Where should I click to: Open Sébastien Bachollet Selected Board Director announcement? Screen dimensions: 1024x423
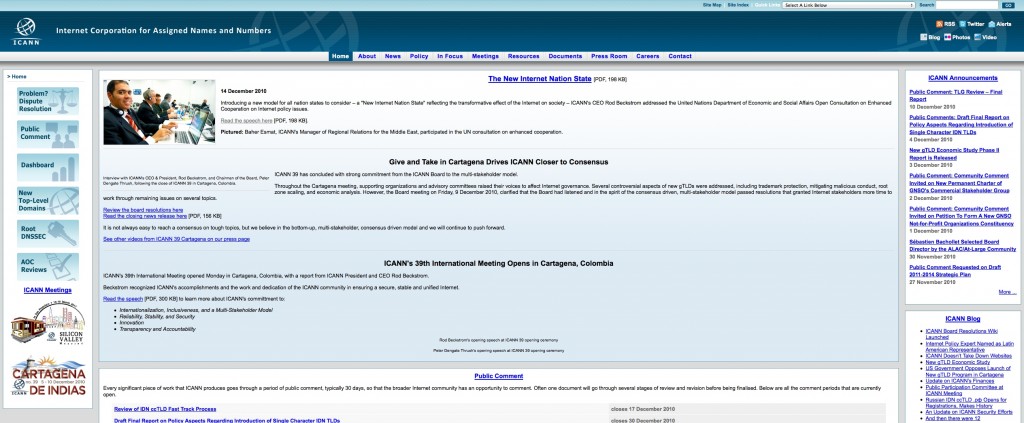[x=963, y=245]
